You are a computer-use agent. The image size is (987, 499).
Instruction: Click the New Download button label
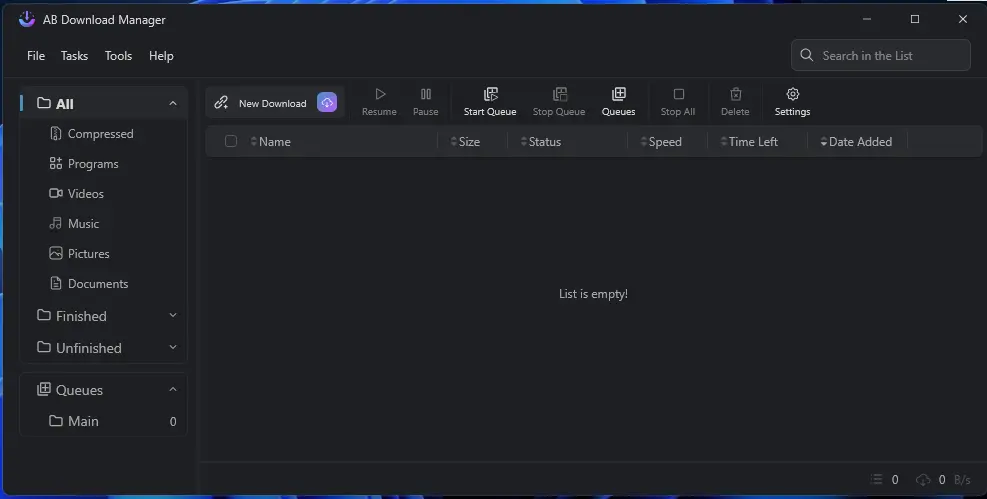pyautogui.click(x=273, y=103)
